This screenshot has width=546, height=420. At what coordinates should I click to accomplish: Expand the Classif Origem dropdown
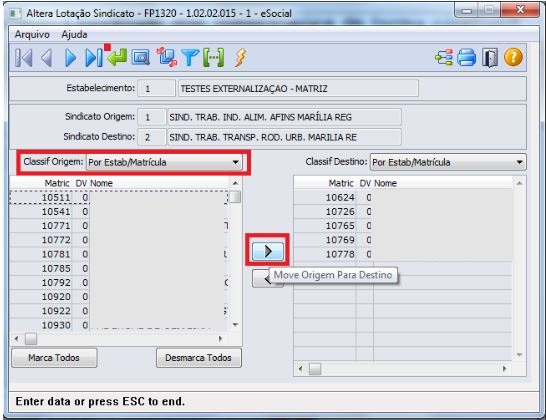pyautogui.click(x=235, y=162)
